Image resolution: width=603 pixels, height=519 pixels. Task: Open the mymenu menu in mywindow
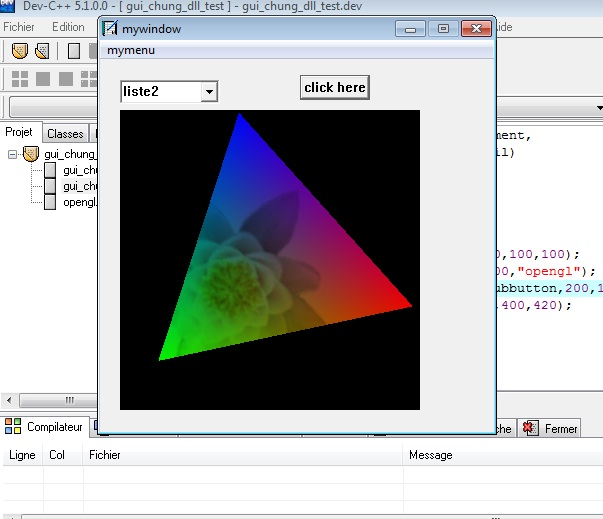pos(131,50)
